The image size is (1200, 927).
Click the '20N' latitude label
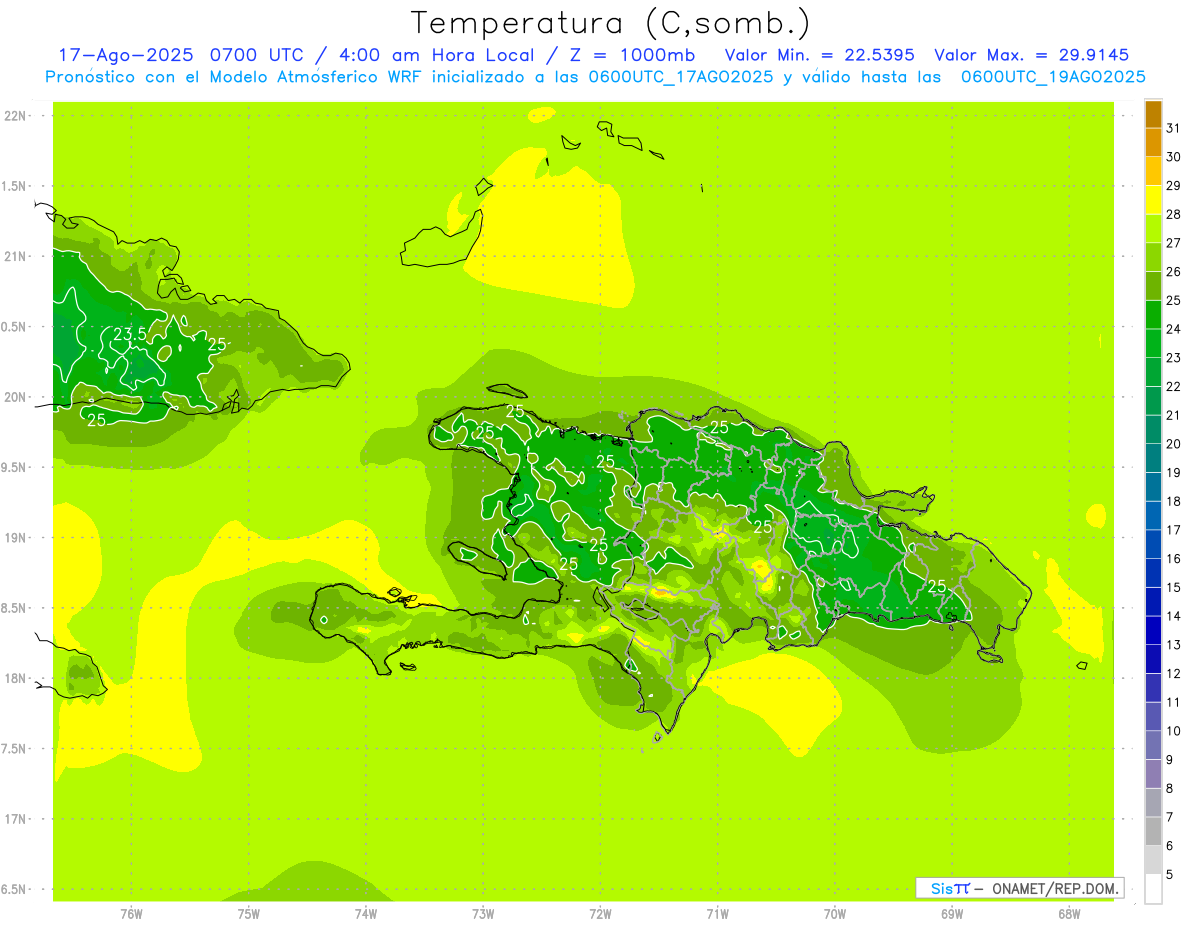[x=15, y=397]
